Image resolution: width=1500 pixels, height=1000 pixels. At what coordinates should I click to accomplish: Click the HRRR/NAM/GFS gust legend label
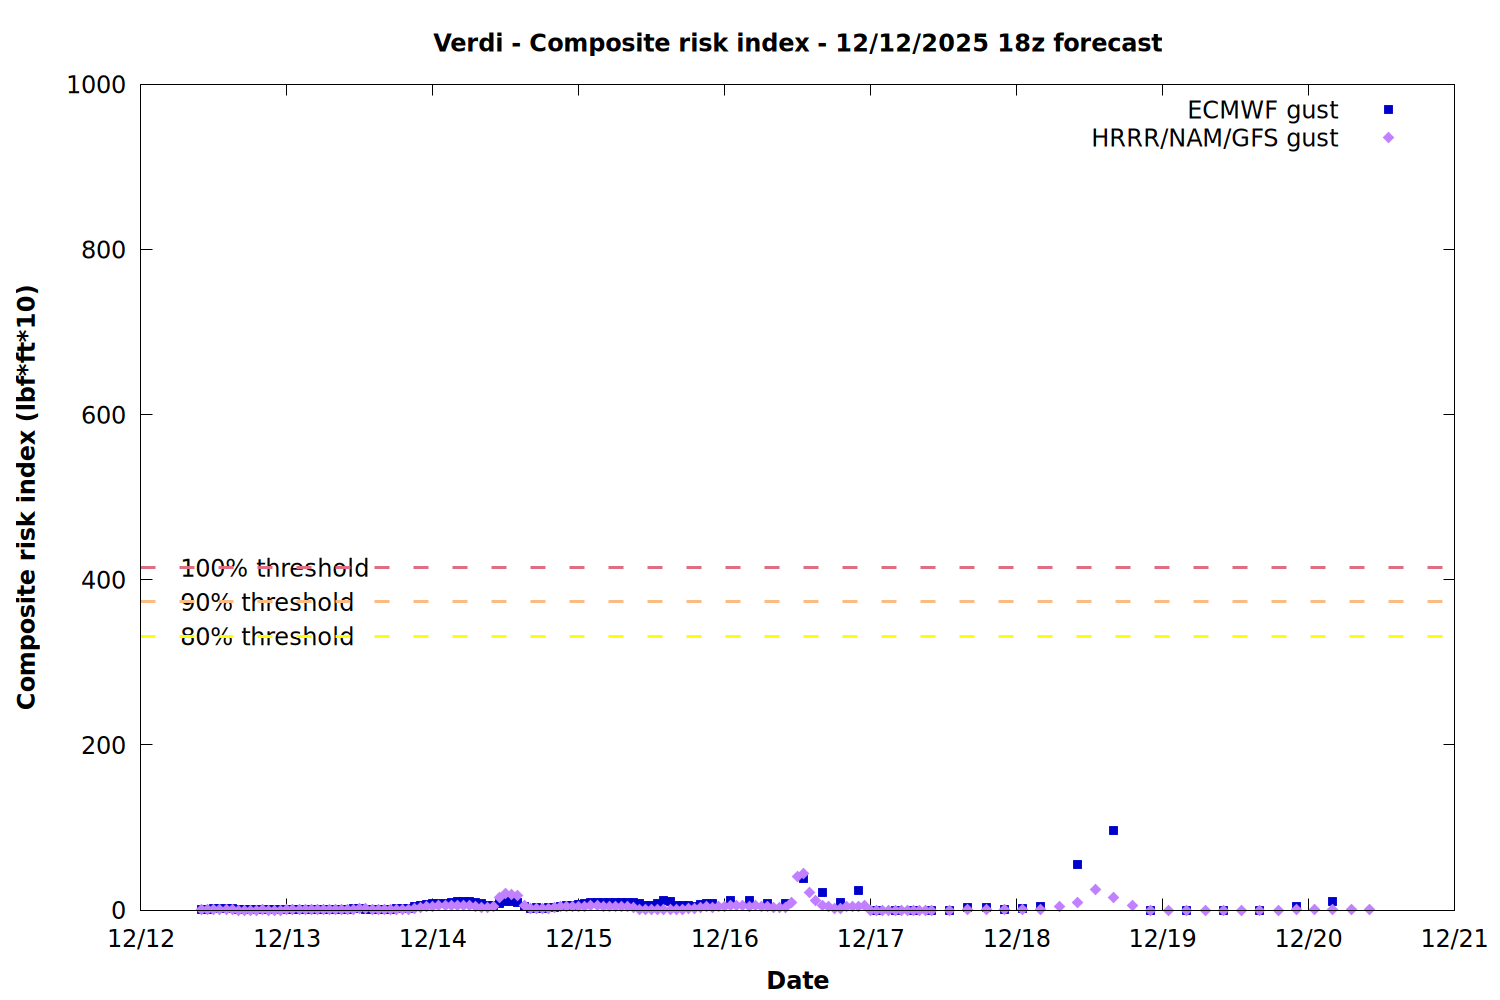click(1214, 138)
